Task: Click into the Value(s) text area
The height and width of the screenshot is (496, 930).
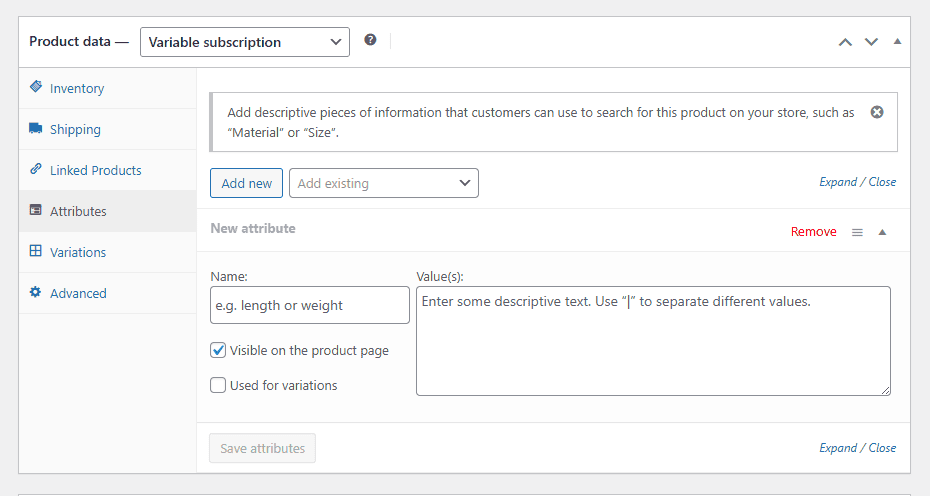Action: click(653, 341)
